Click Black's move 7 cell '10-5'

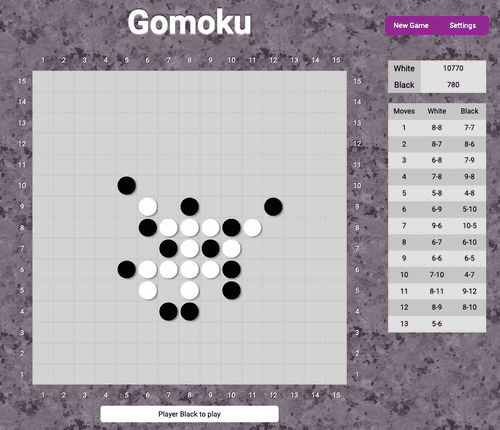[x=469, y=225]
